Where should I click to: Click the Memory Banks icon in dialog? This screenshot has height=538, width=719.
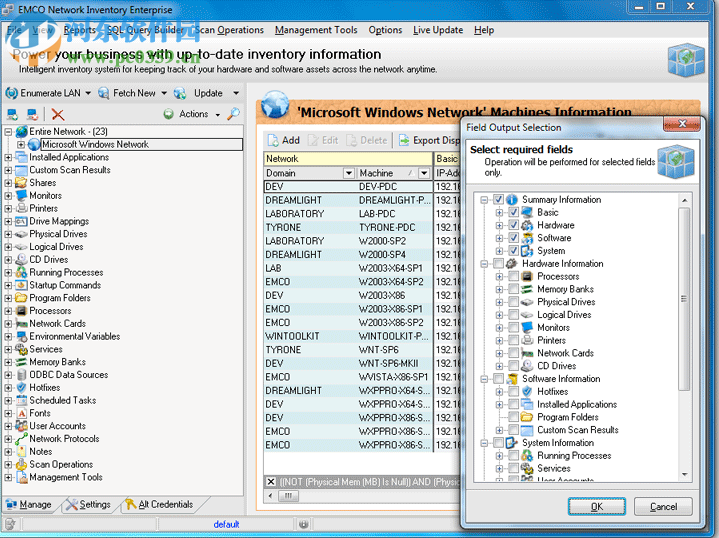point(527,289)
